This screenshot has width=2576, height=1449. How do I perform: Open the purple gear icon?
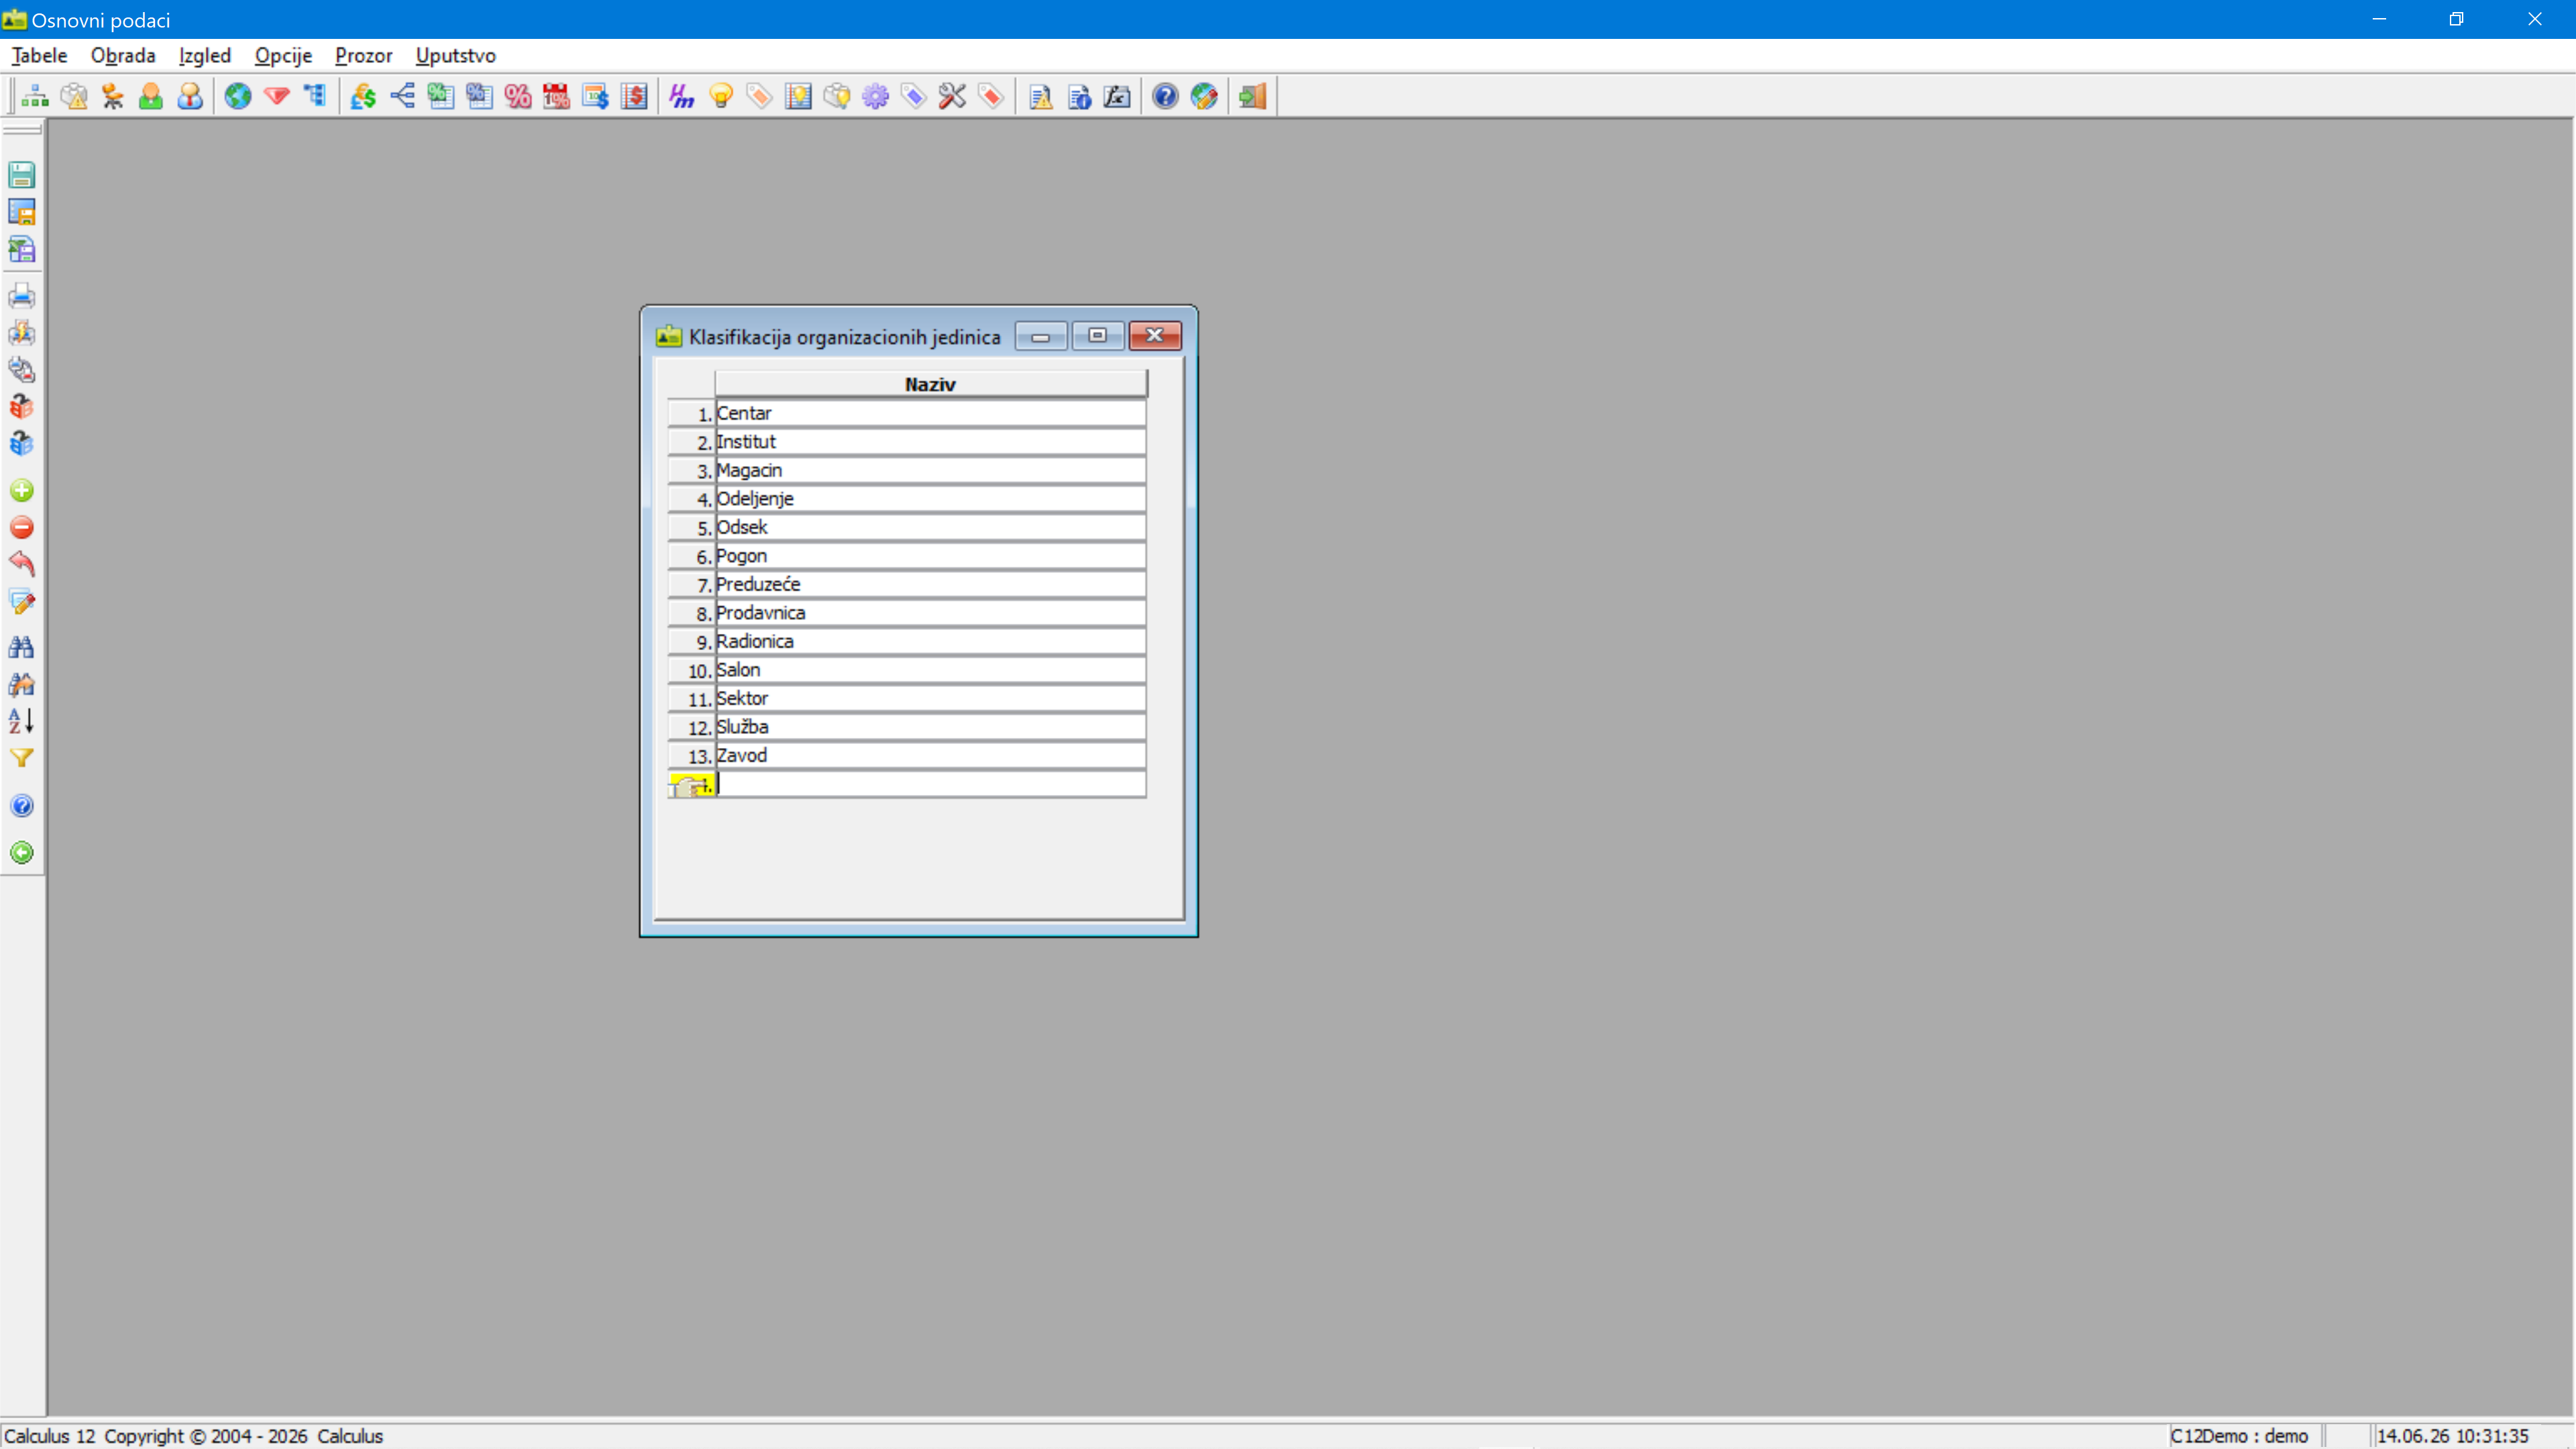[x=876, y=96]
